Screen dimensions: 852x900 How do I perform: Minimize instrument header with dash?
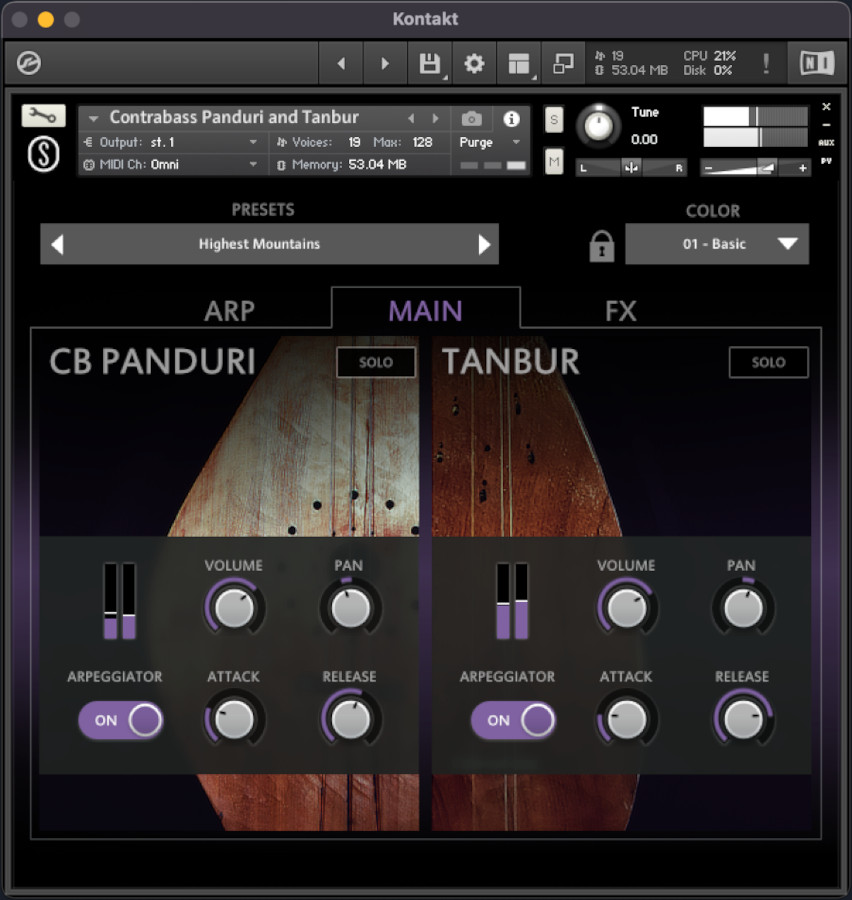point(826,125)
